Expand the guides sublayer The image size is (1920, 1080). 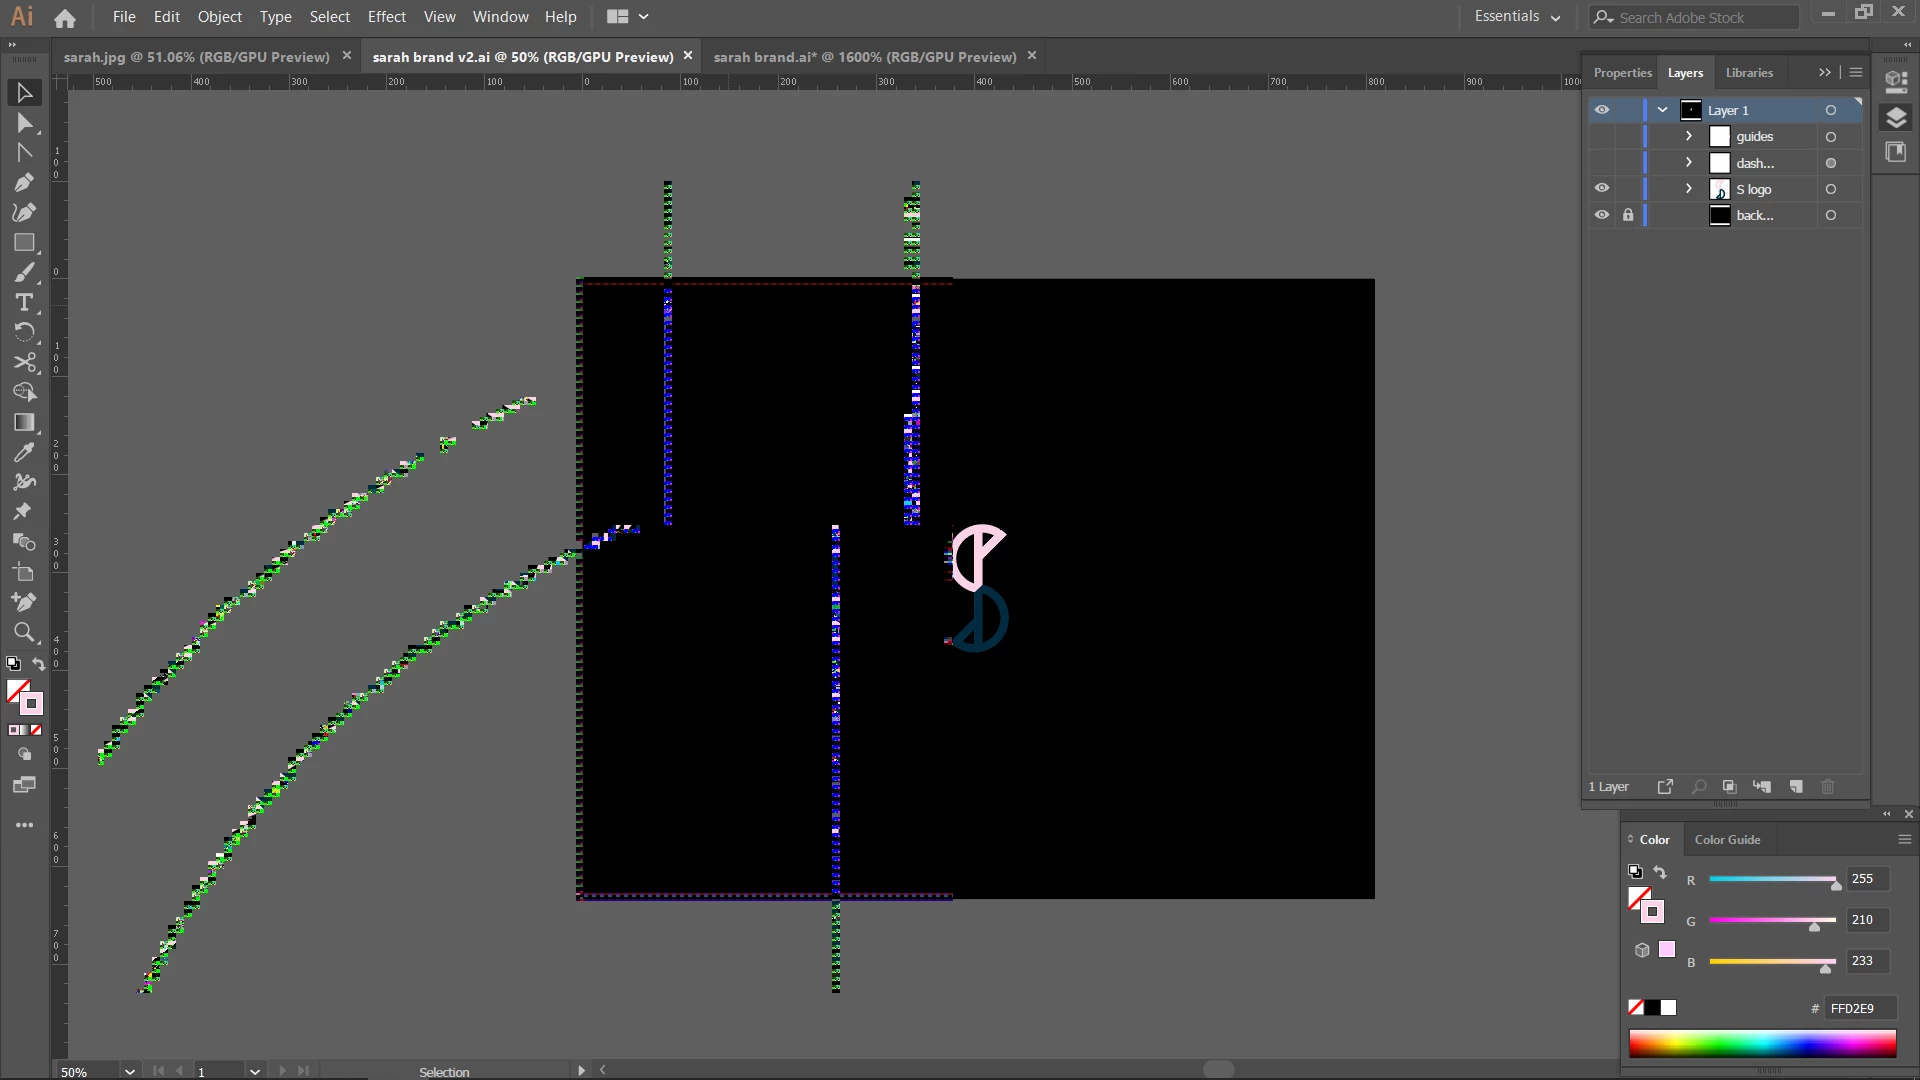coord(1689,136)
